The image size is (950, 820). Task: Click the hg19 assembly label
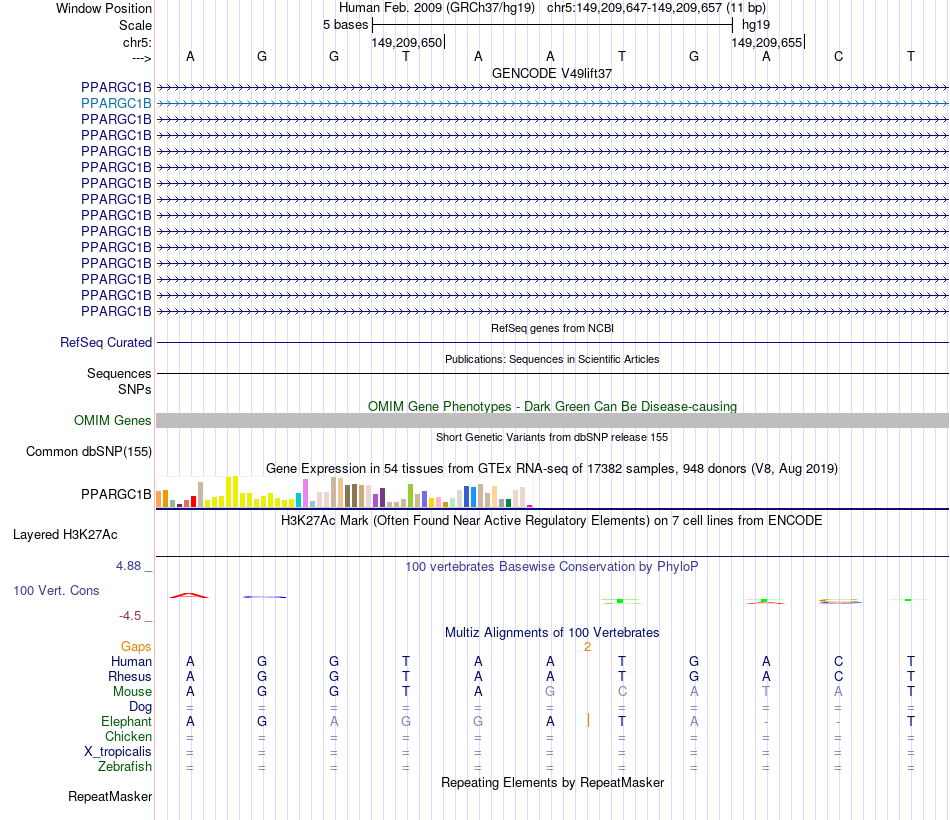point(756,25)
